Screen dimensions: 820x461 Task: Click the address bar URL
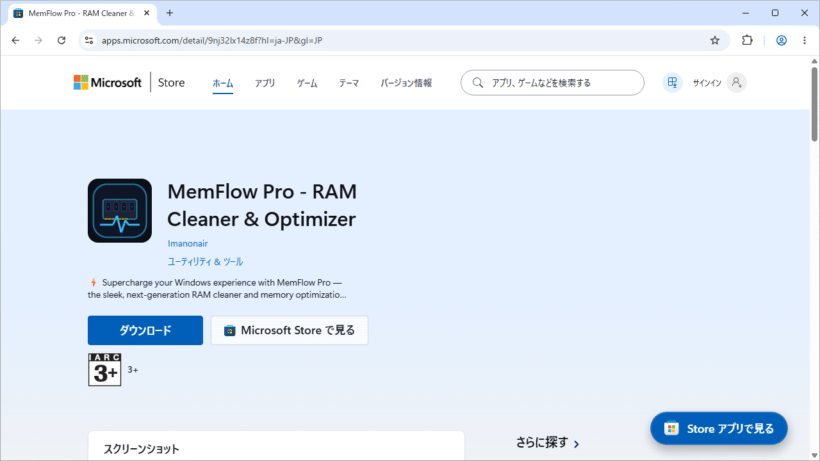[x=212, y=40]
